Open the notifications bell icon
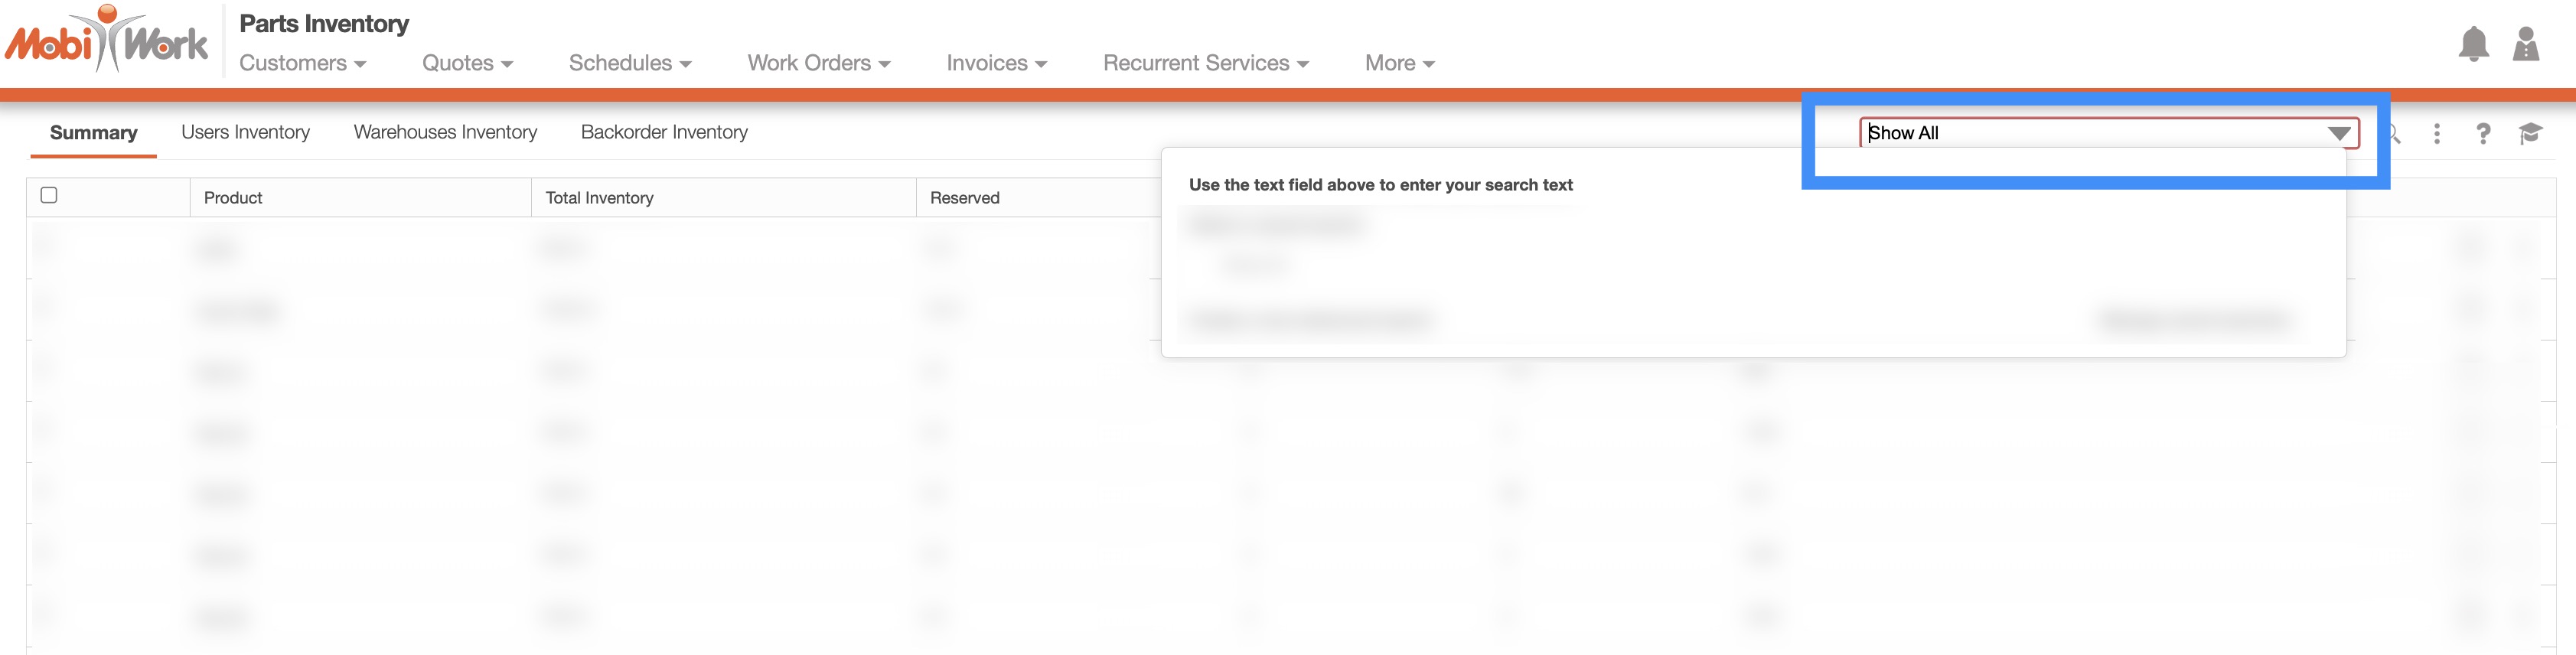Image resolution: width=2576 pixels, height=655 pixels. pyautogui.click(x=2473, y=45)
